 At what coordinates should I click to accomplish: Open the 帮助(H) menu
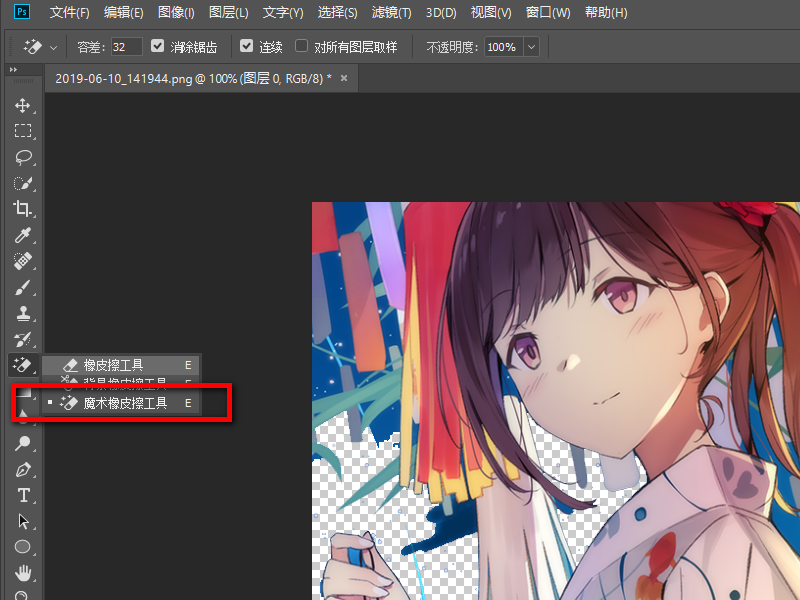[x=606, y=12]
